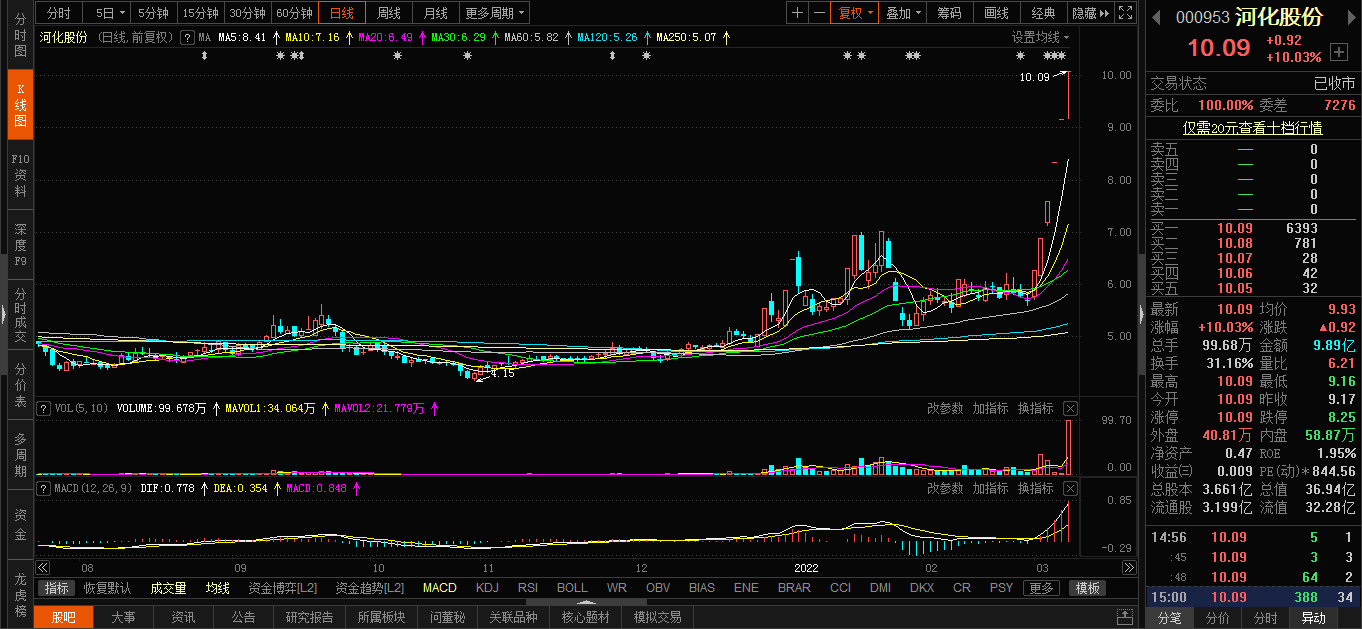Toggle the 指标 indicator bar
The height and width of the screenshot is (629, 1362).
[x=57, y=588]
